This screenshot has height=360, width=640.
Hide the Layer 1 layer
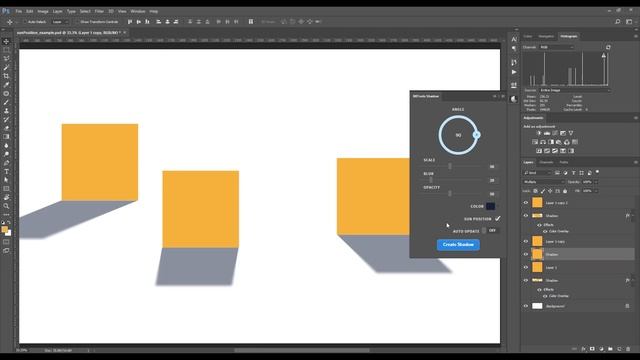pyautogui.click(x=526, y=268)
